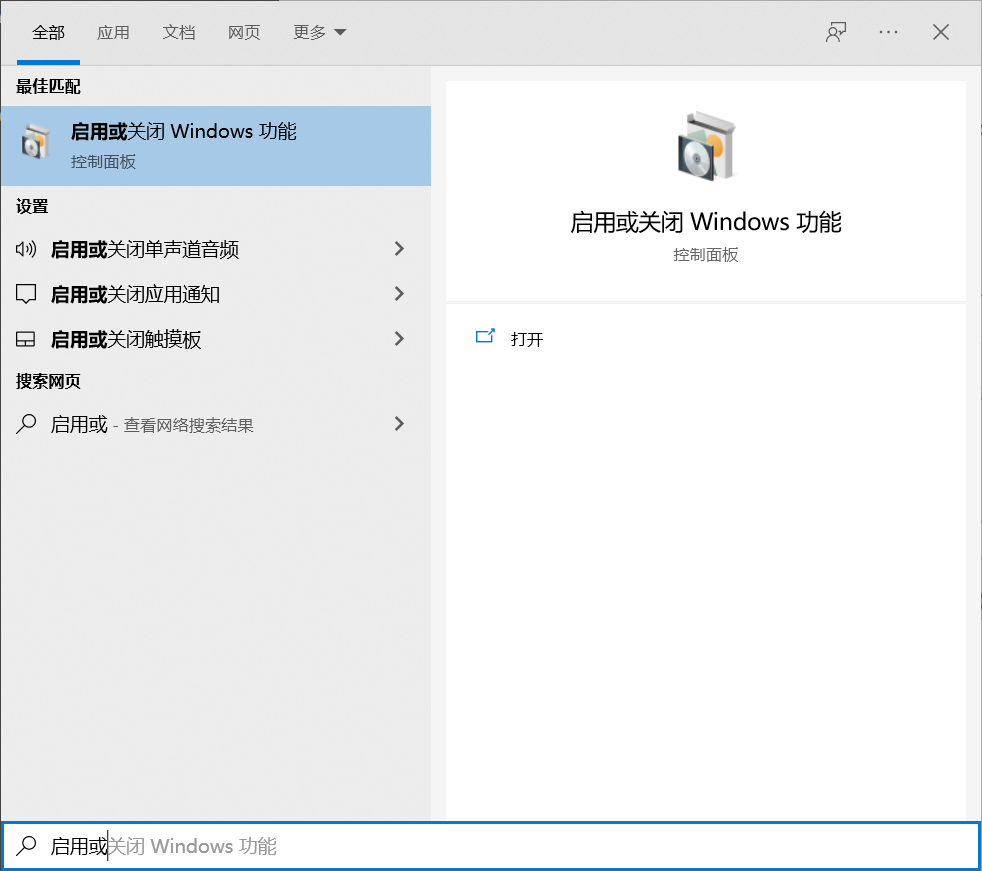
Task: Click the search text input field
Action: [500, 846]
